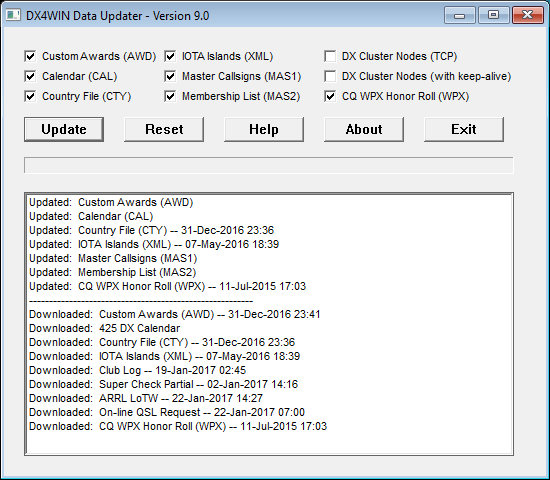The image size is (550, 480).
Task: Select log line 'Updated: Custom Awards (AWD)'
Action: [x=111, y=202]
